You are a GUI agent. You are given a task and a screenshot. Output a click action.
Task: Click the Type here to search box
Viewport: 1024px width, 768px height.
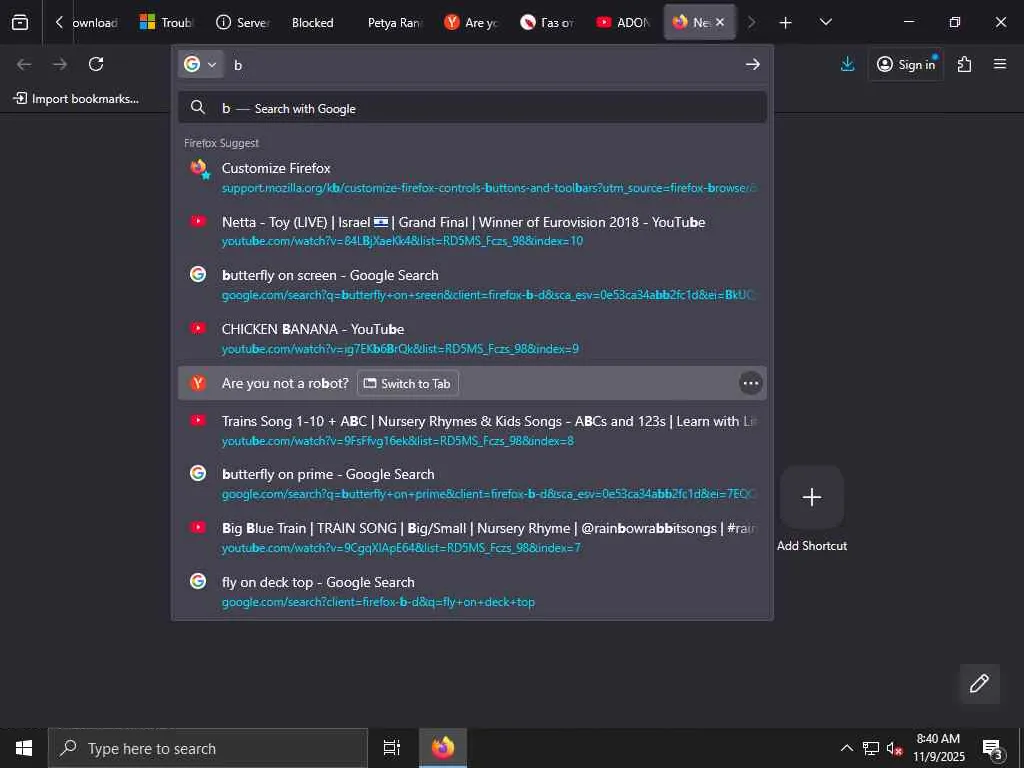pyautogui.click(x=208, y=748)
